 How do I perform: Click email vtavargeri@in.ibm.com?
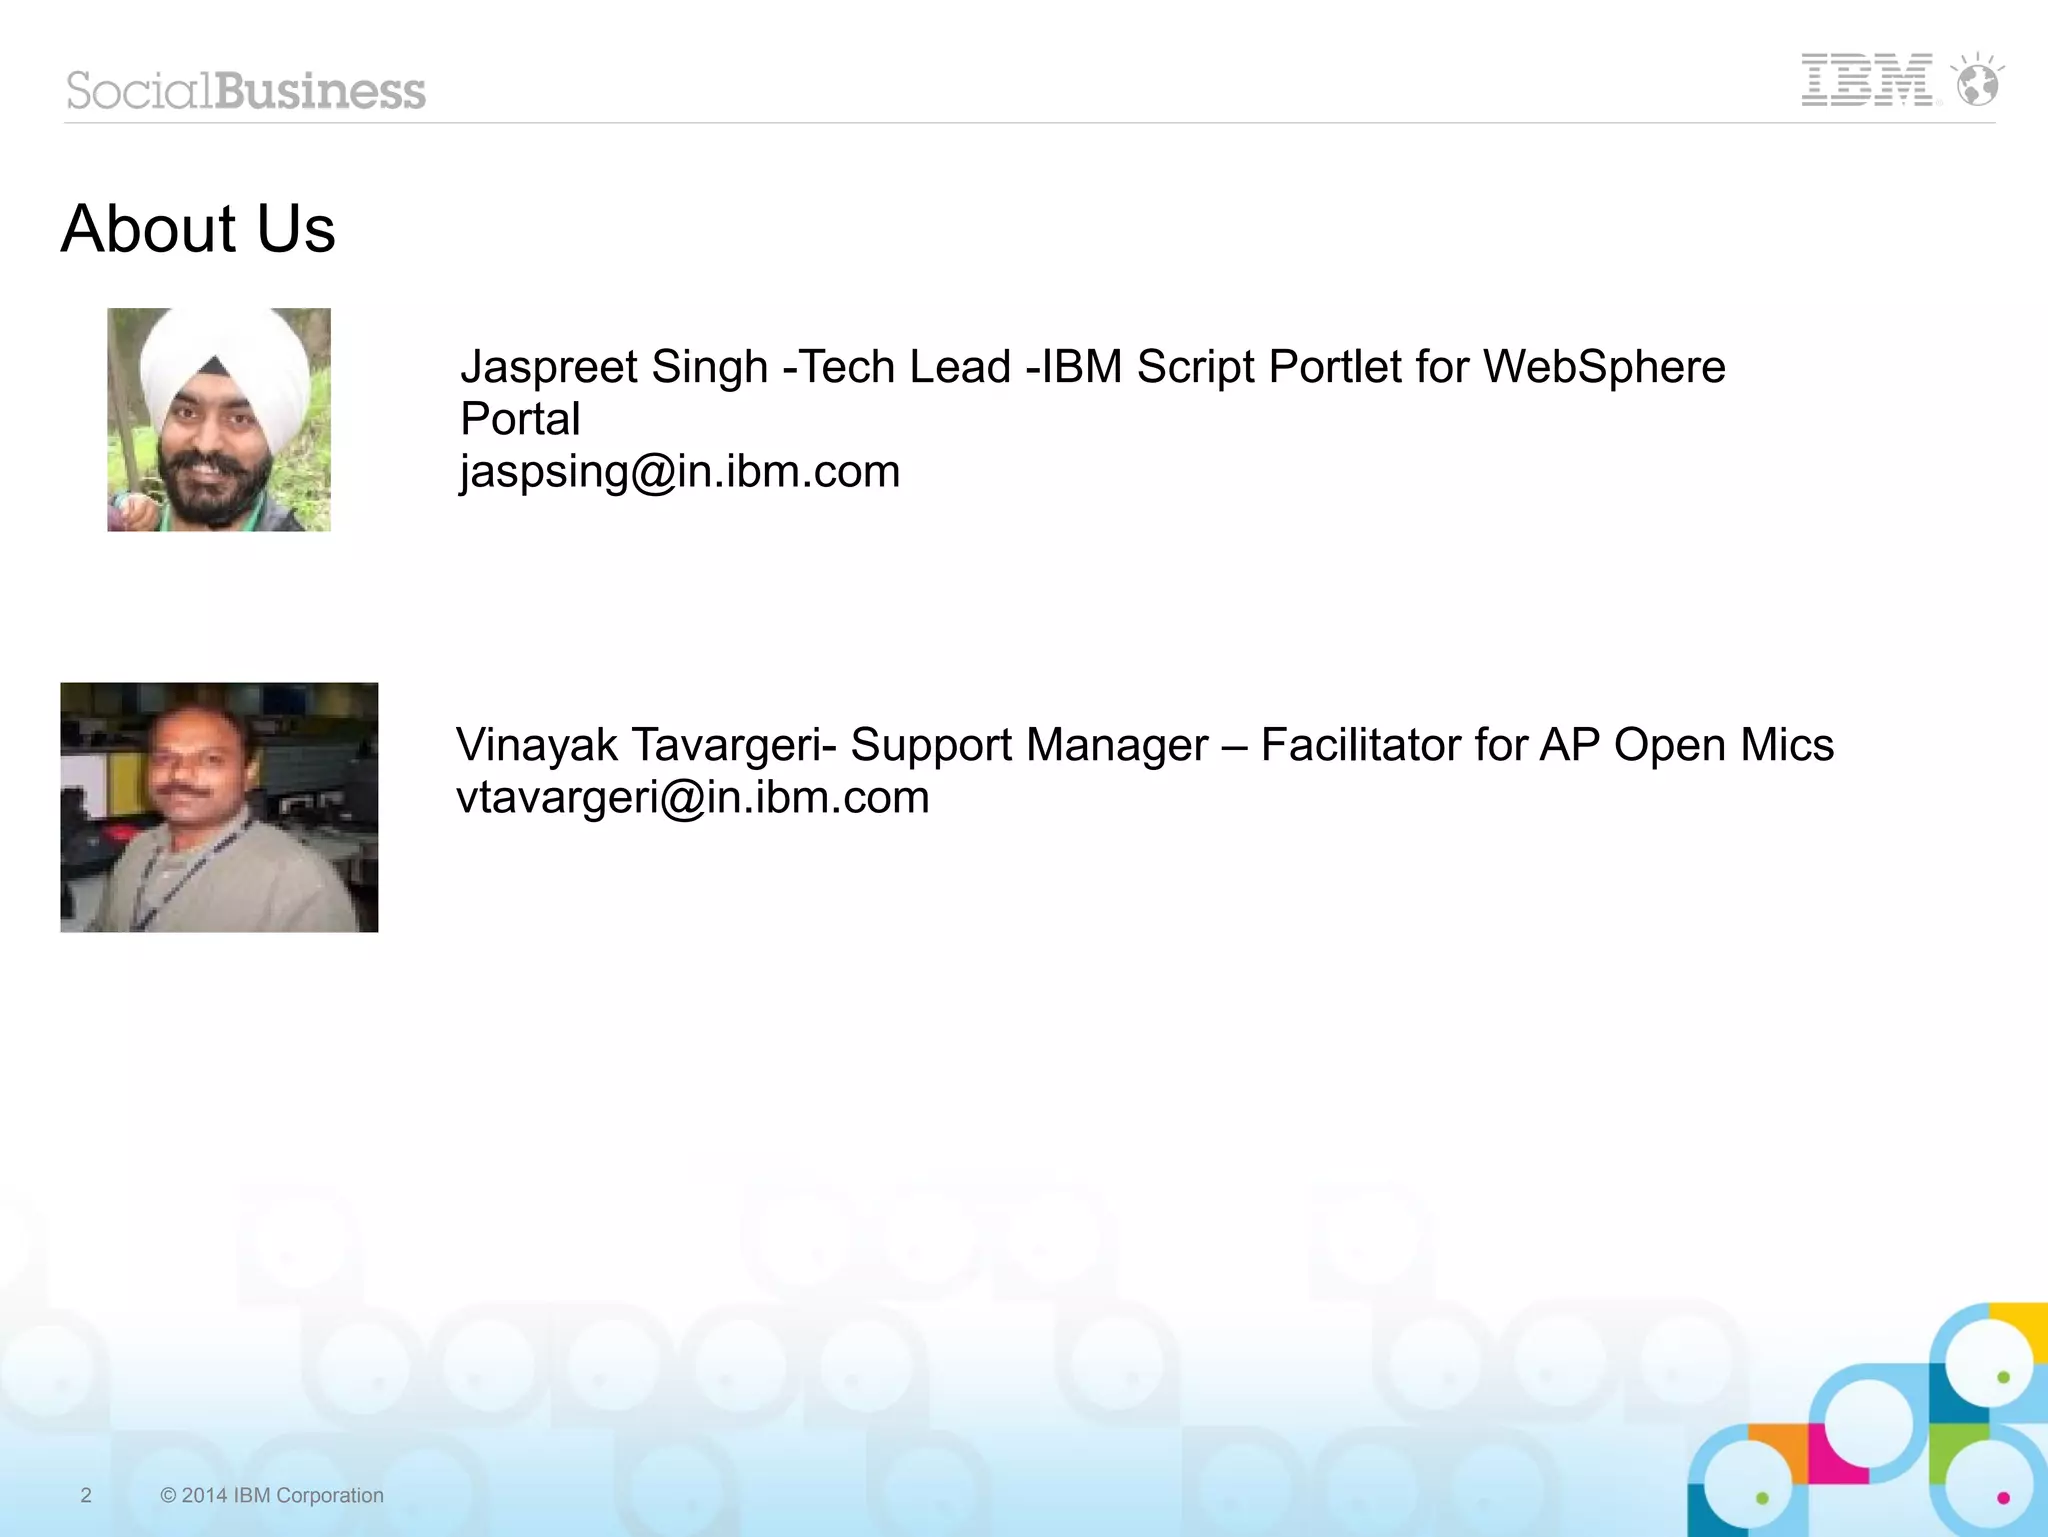tap(693, 798)
